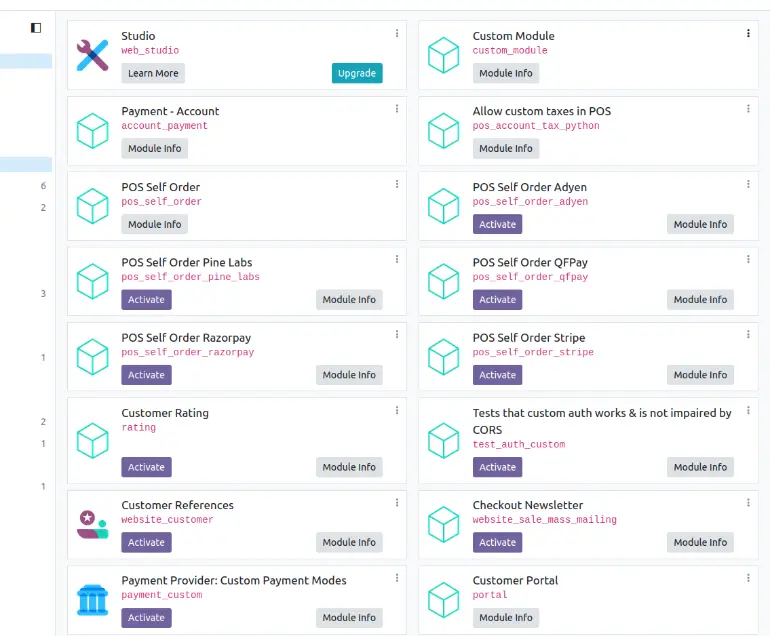Click the Customer Portal cube icon

point(443,599)
